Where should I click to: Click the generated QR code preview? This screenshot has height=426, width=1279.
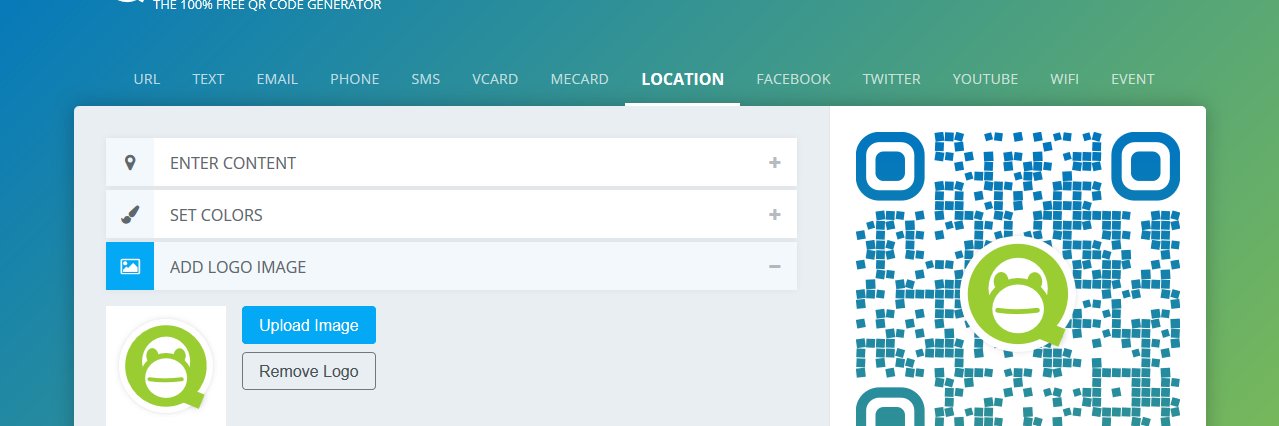[1018, 278]
